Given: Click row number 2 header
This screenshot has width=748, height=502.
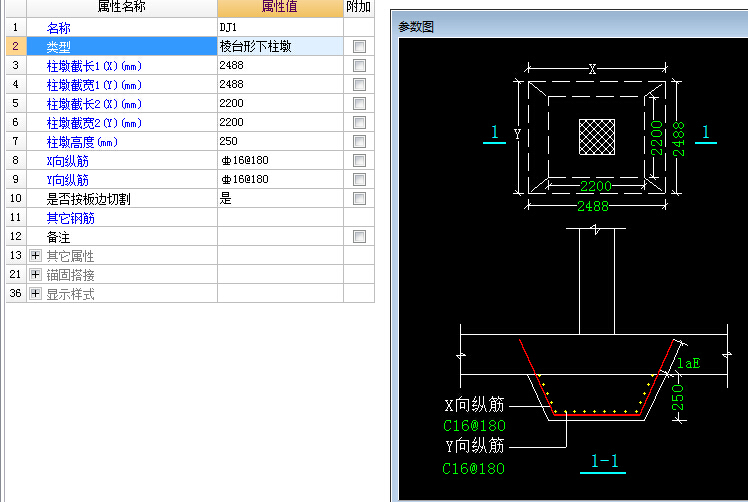Looking at the screenshot, I should (16, 46).
